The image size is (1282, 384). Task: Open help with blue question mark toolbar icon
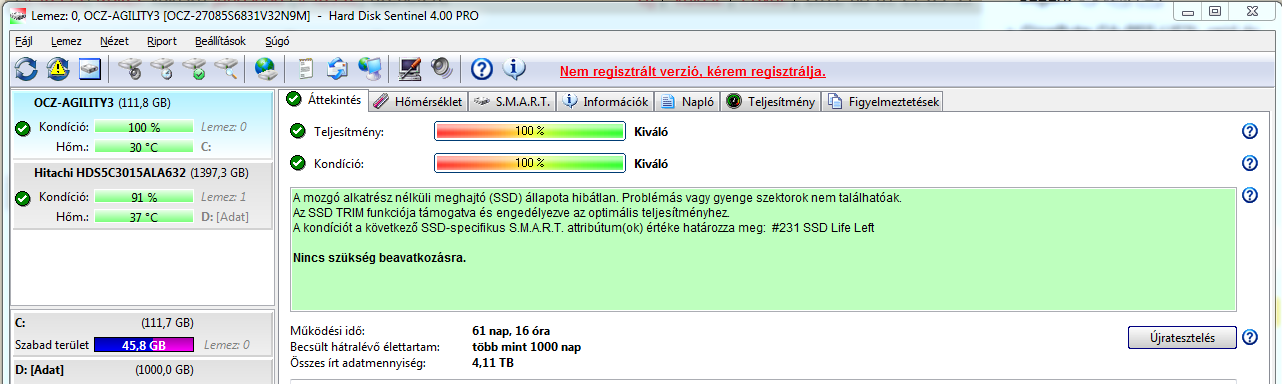[482, 69]
